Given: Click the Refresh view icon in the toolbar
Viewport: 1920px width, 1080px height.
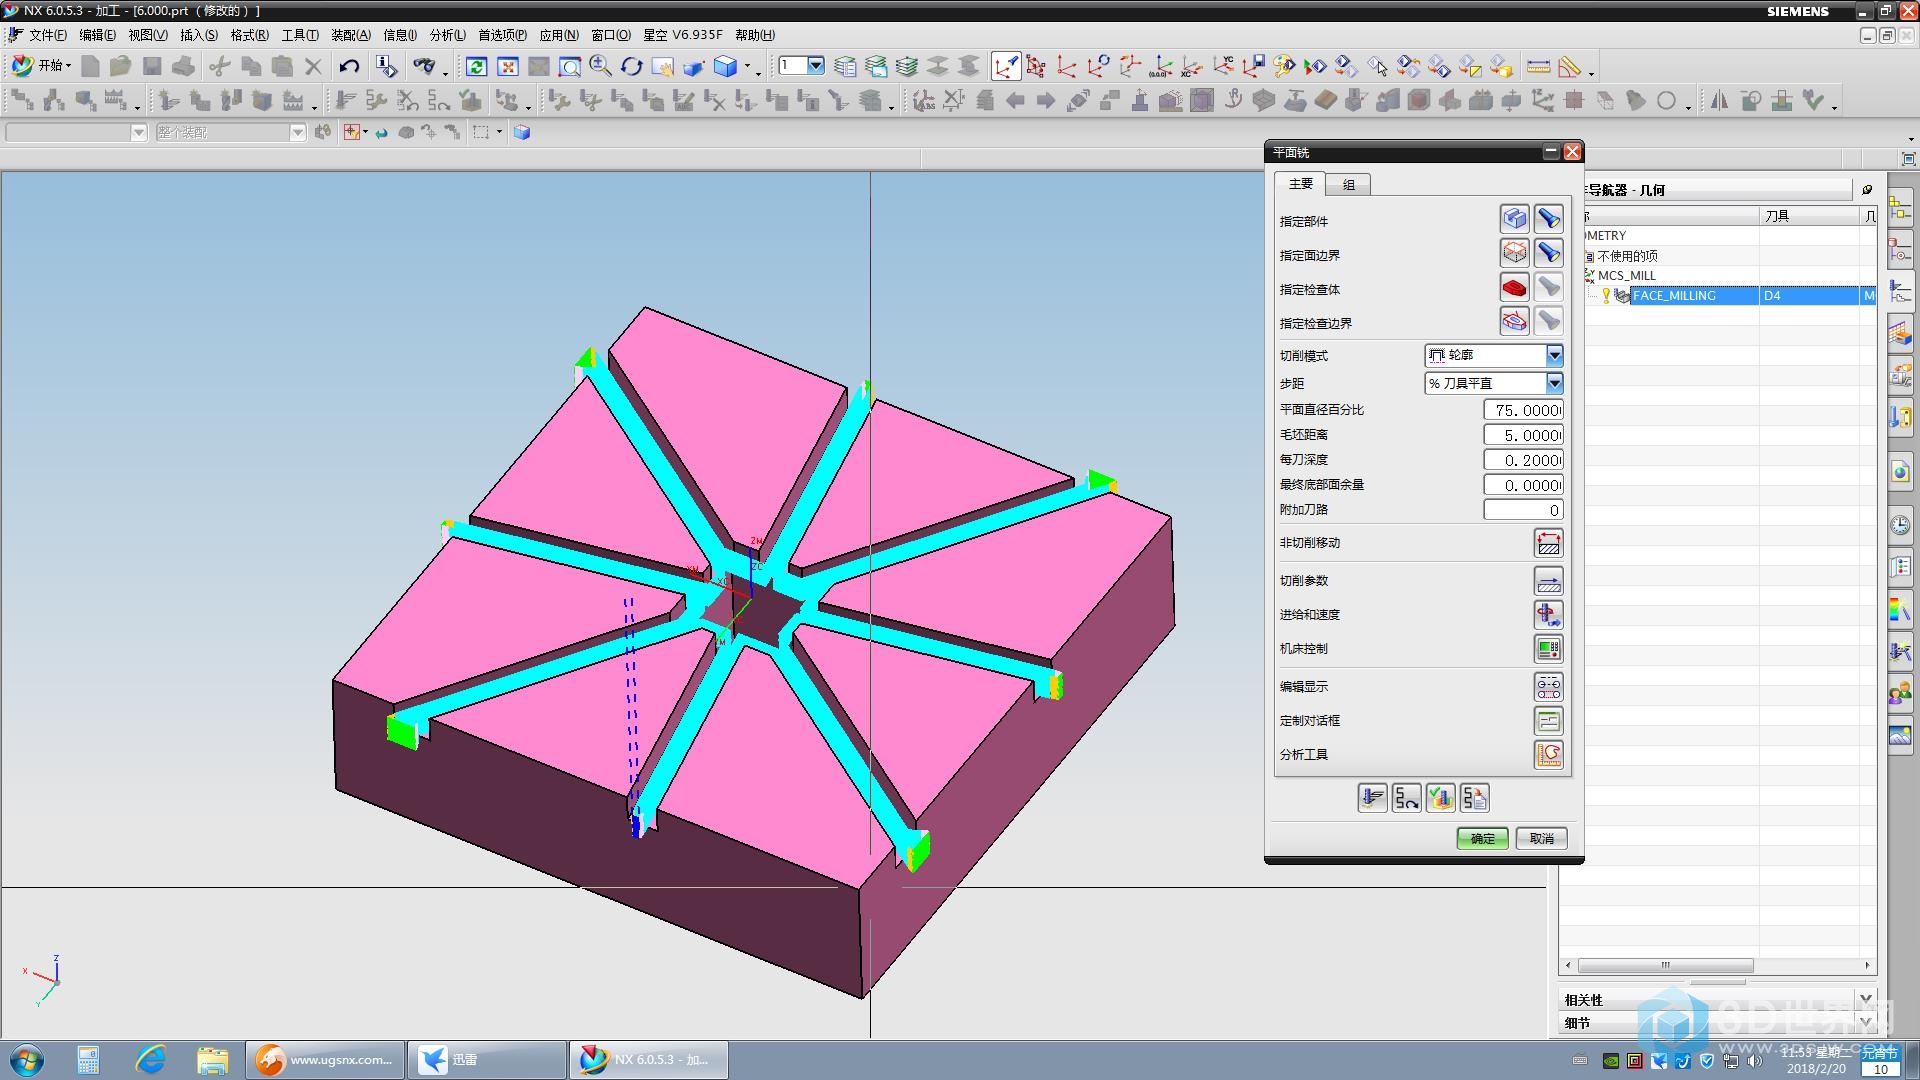Looking at the screenshot, I should (x=477, y=67).
